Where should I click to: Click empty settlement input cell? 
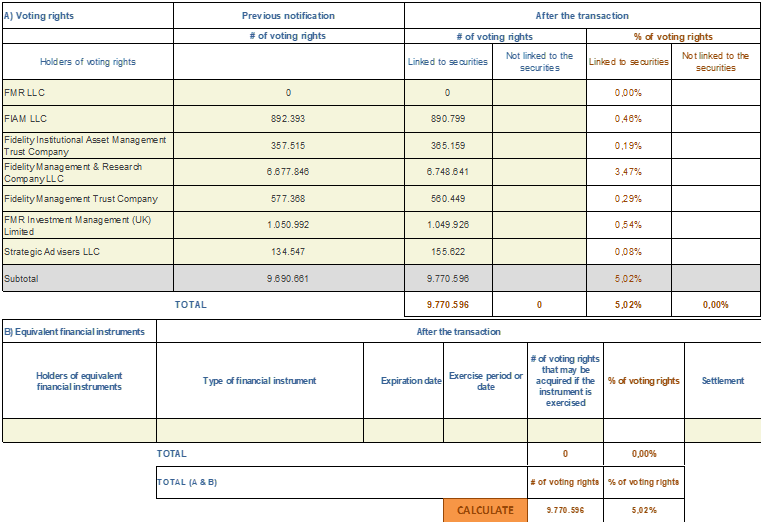[723, 430]
